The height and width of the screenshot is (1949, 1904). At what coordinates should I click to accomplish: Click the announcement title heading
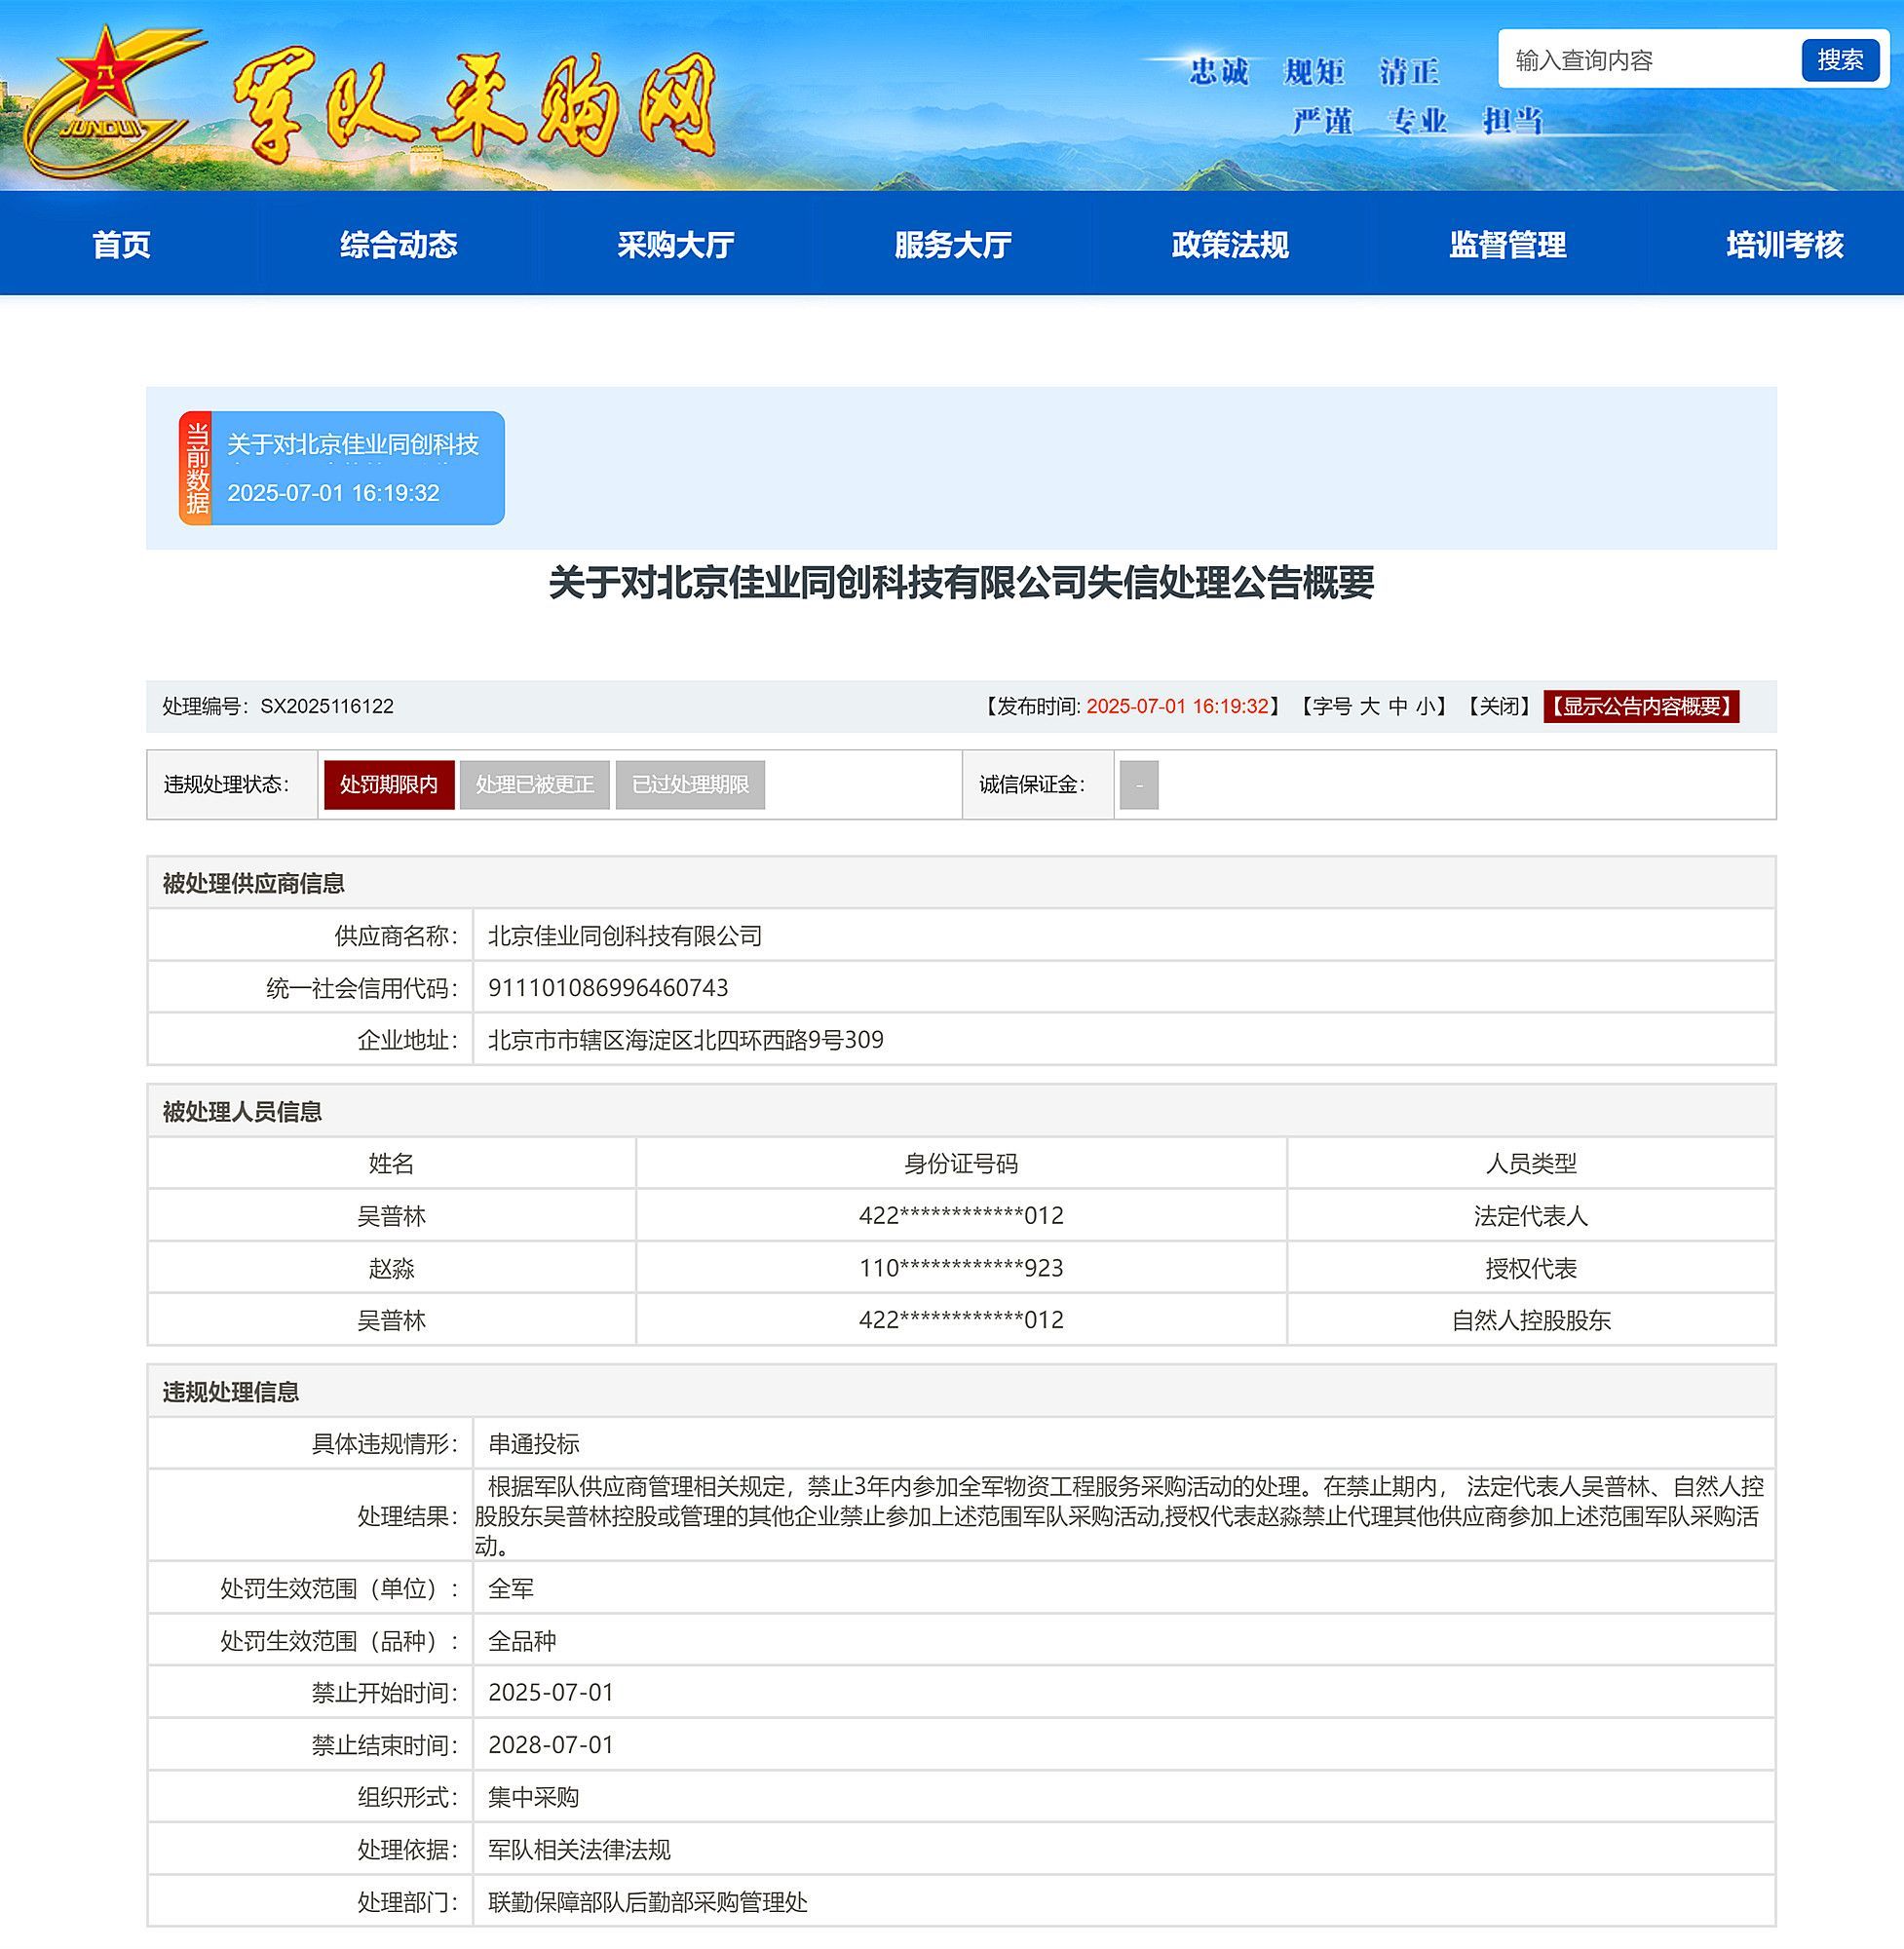961,582
